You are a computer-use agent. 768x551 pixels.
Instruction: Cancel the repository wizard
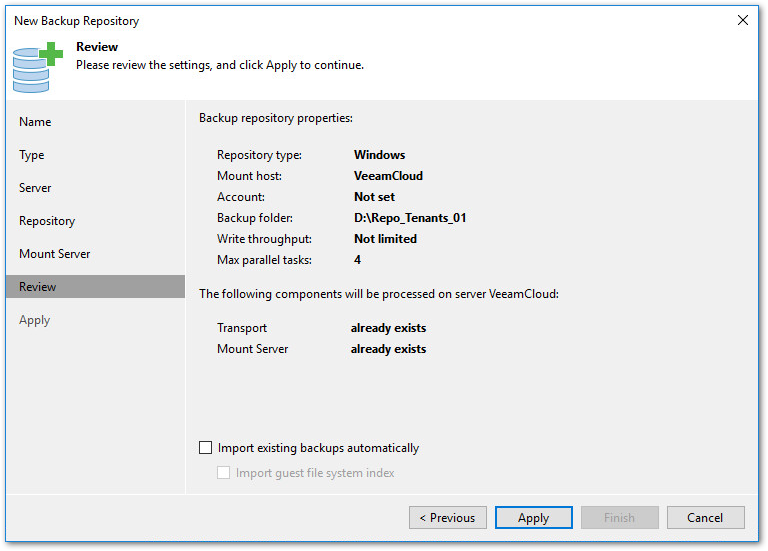[706, 518]
